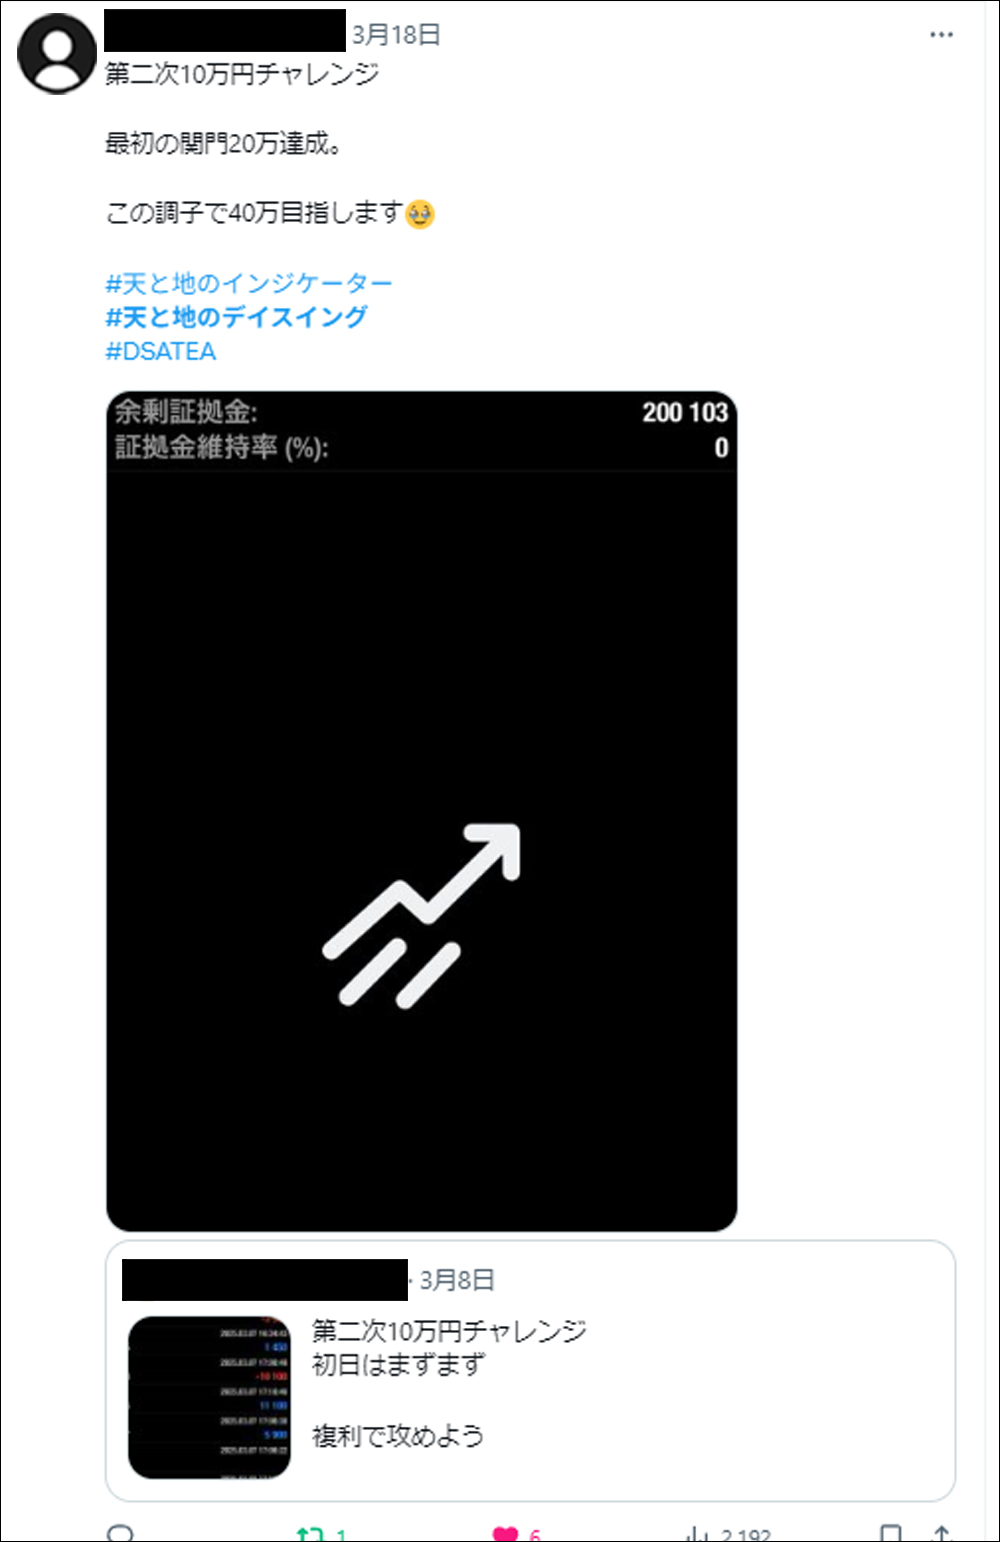1000x1542 pixels.
Task: Click the redacted author name at top
Action: point(225,30)
